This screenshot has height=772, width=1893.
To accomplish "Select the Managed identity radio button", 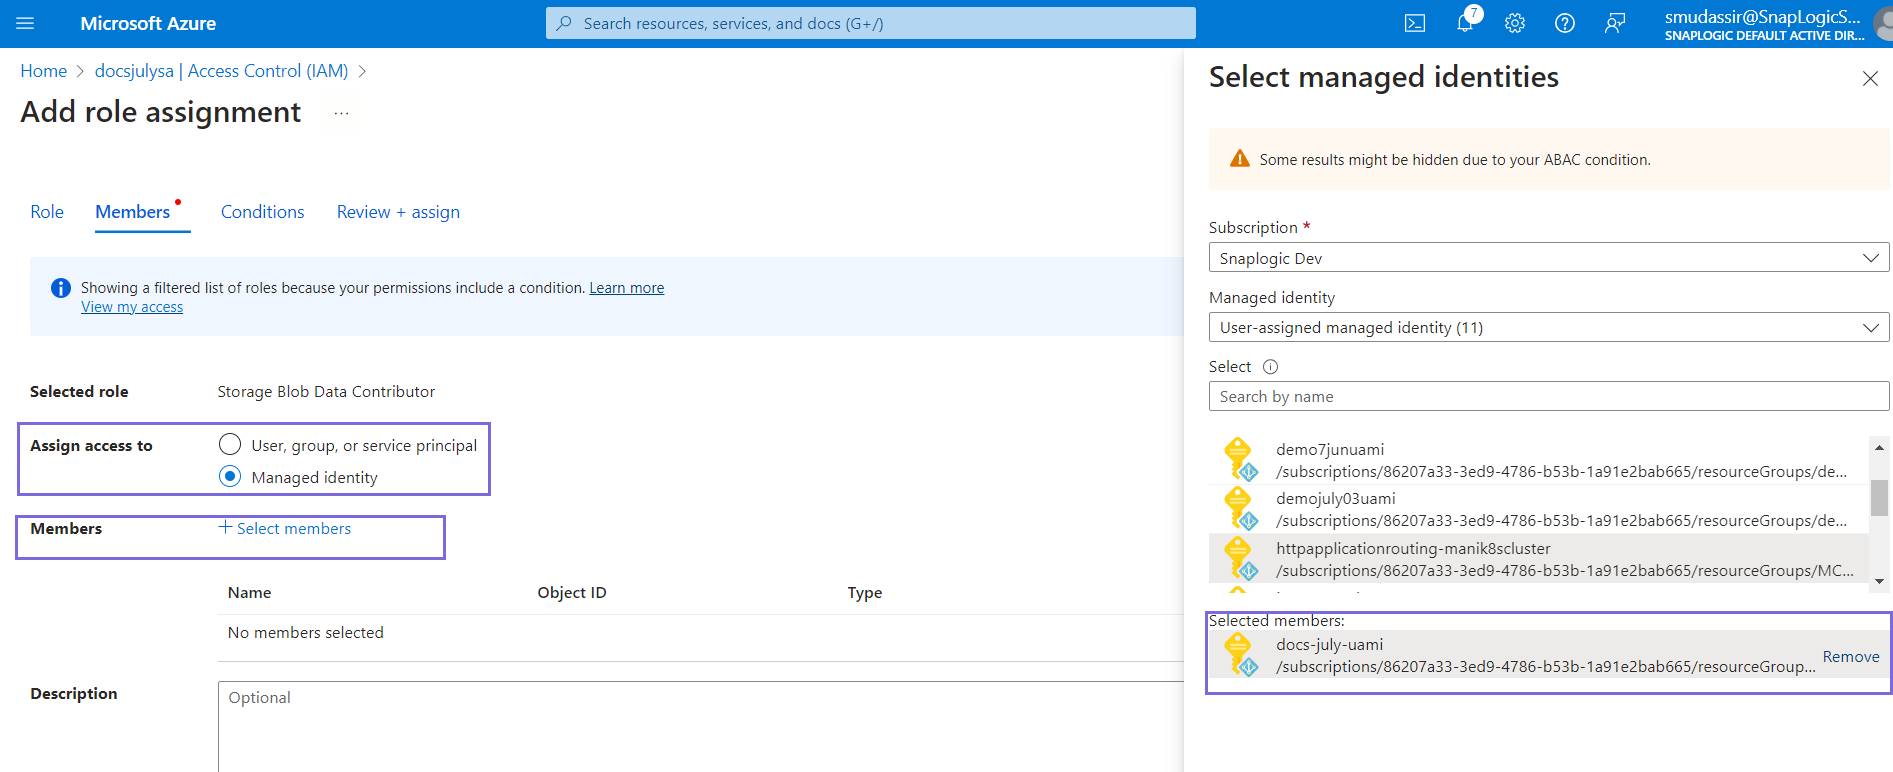I will (x=230, y=477).
